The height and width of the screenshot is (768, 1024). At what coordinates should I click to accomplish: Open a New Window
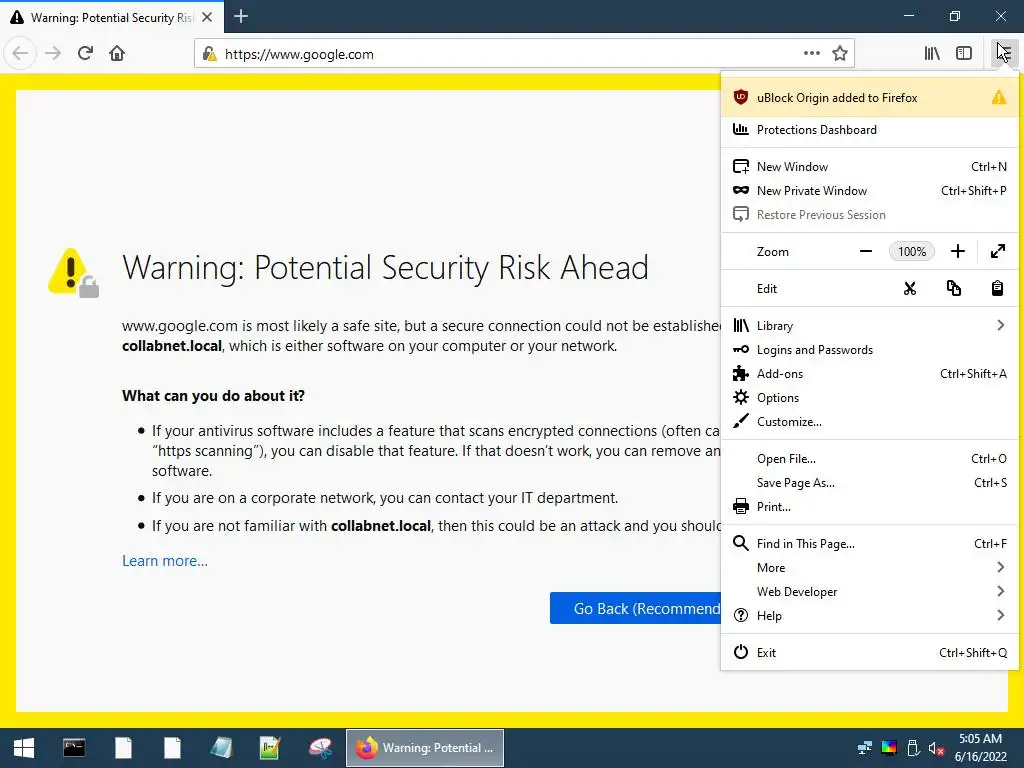(869, 167)
